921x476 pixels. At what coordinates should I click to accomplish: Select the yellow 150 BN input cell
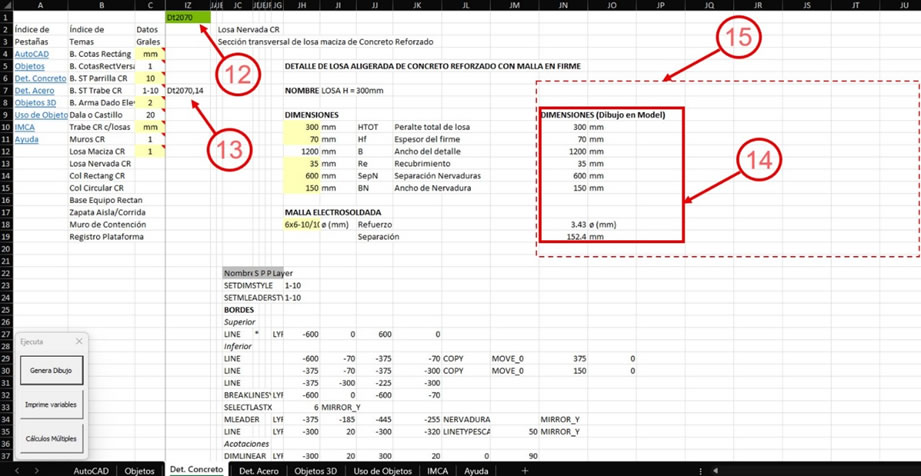[x=301, y=189]
